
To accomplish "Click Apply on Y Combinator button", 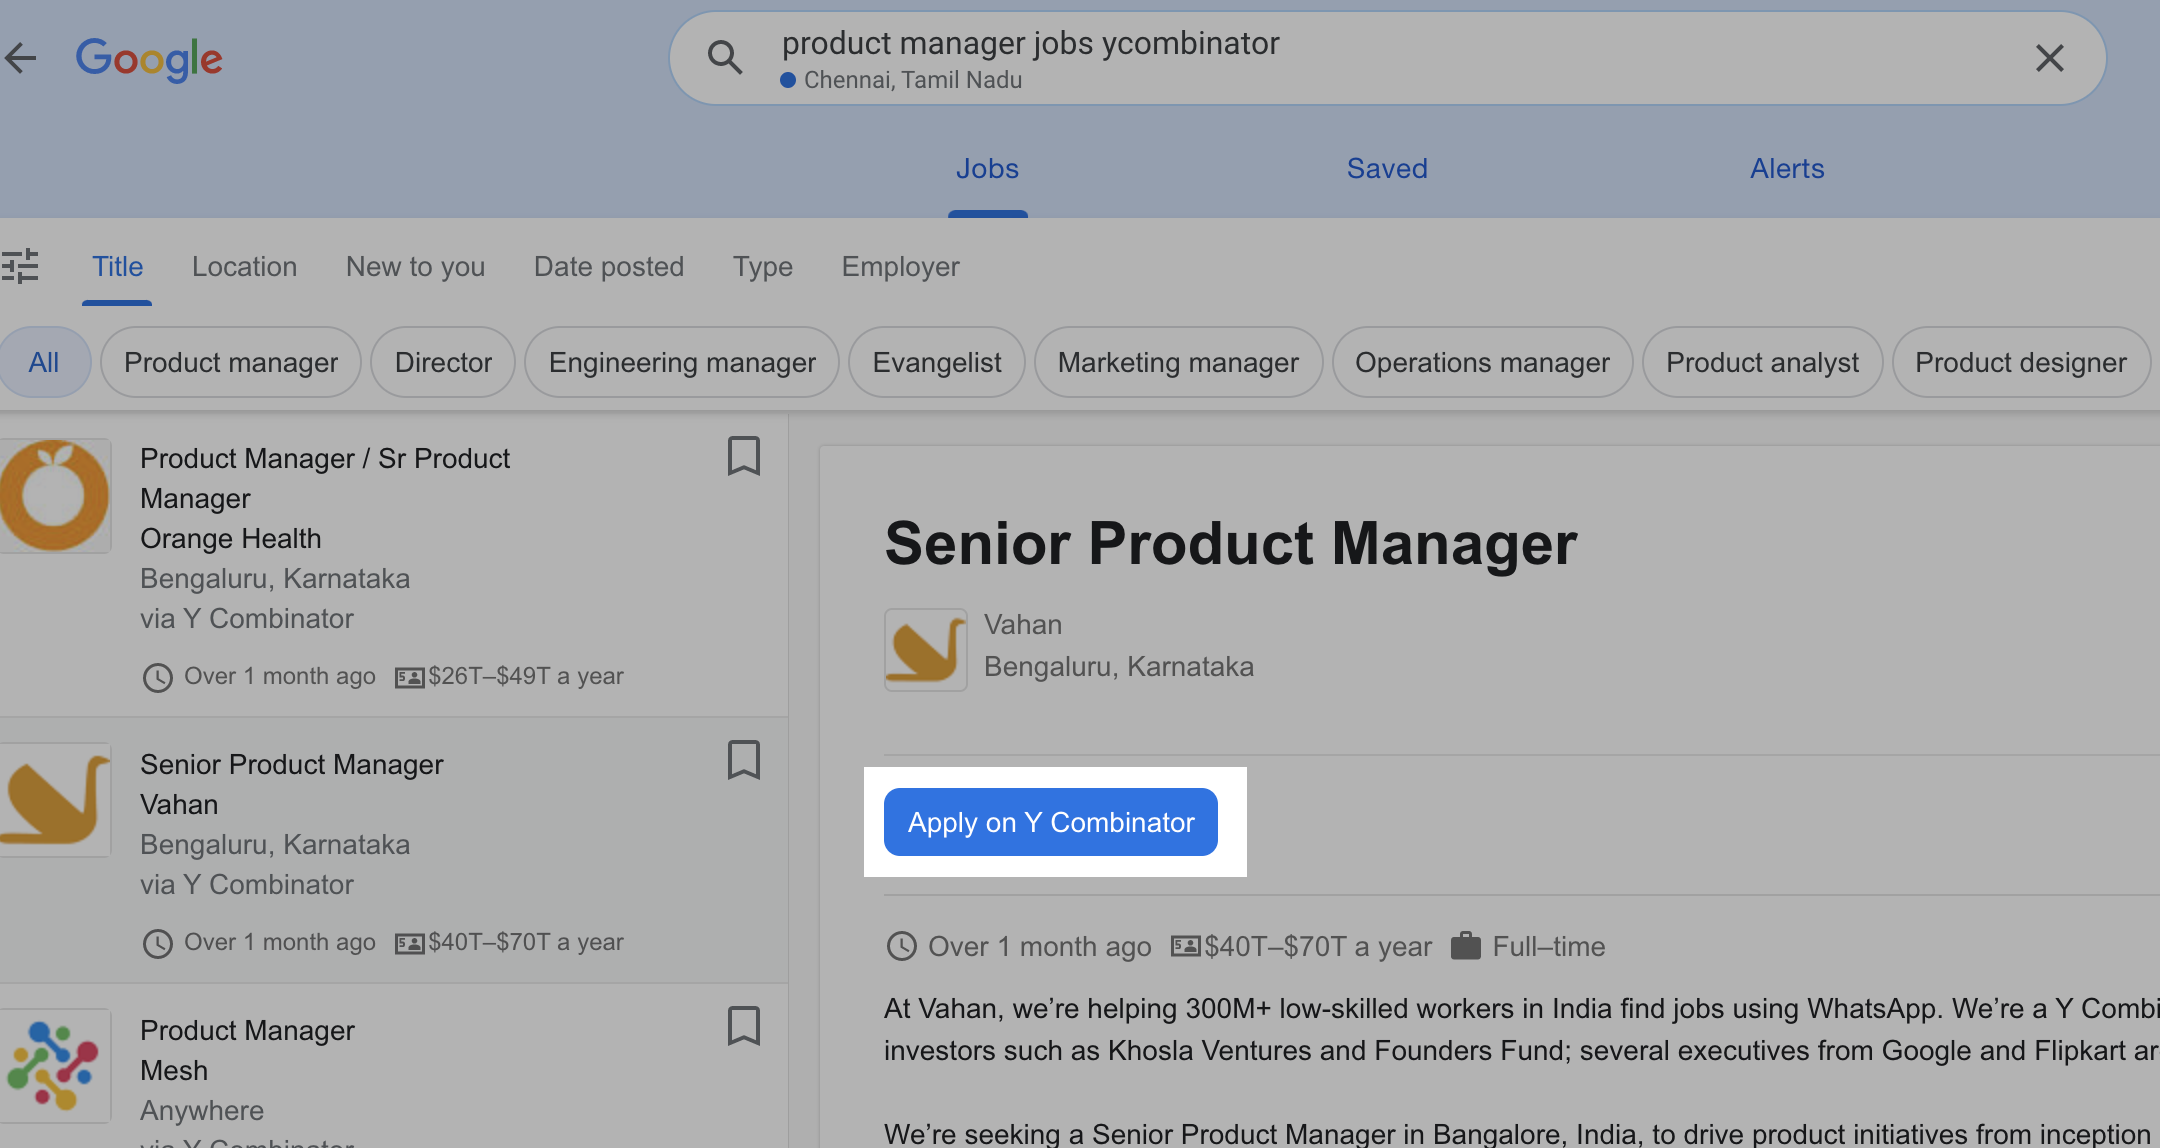I will (x=1050, y=822).
